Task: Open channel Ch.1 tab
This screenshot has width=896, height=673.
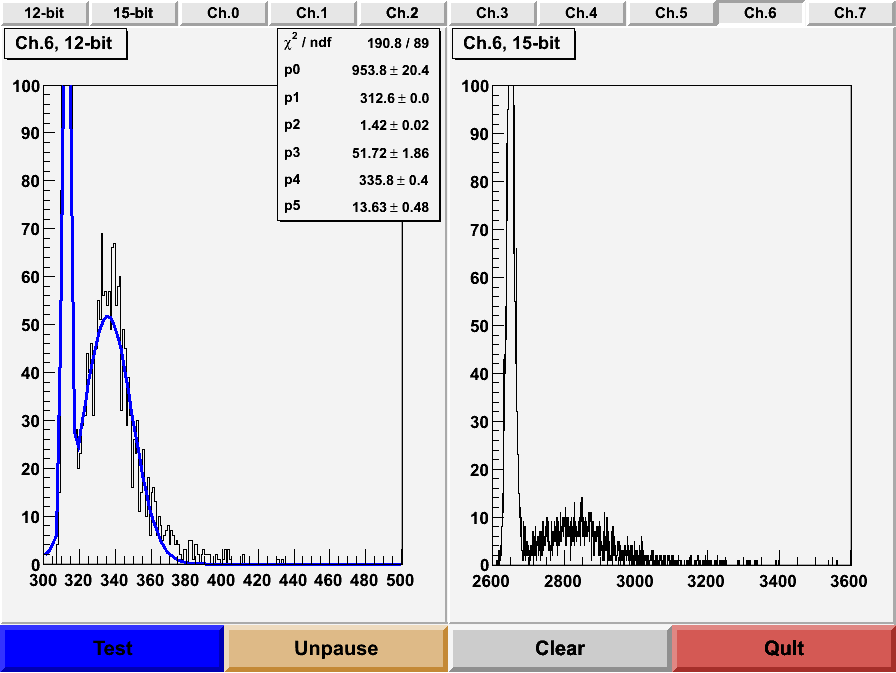Action: [x=312, y=13]
